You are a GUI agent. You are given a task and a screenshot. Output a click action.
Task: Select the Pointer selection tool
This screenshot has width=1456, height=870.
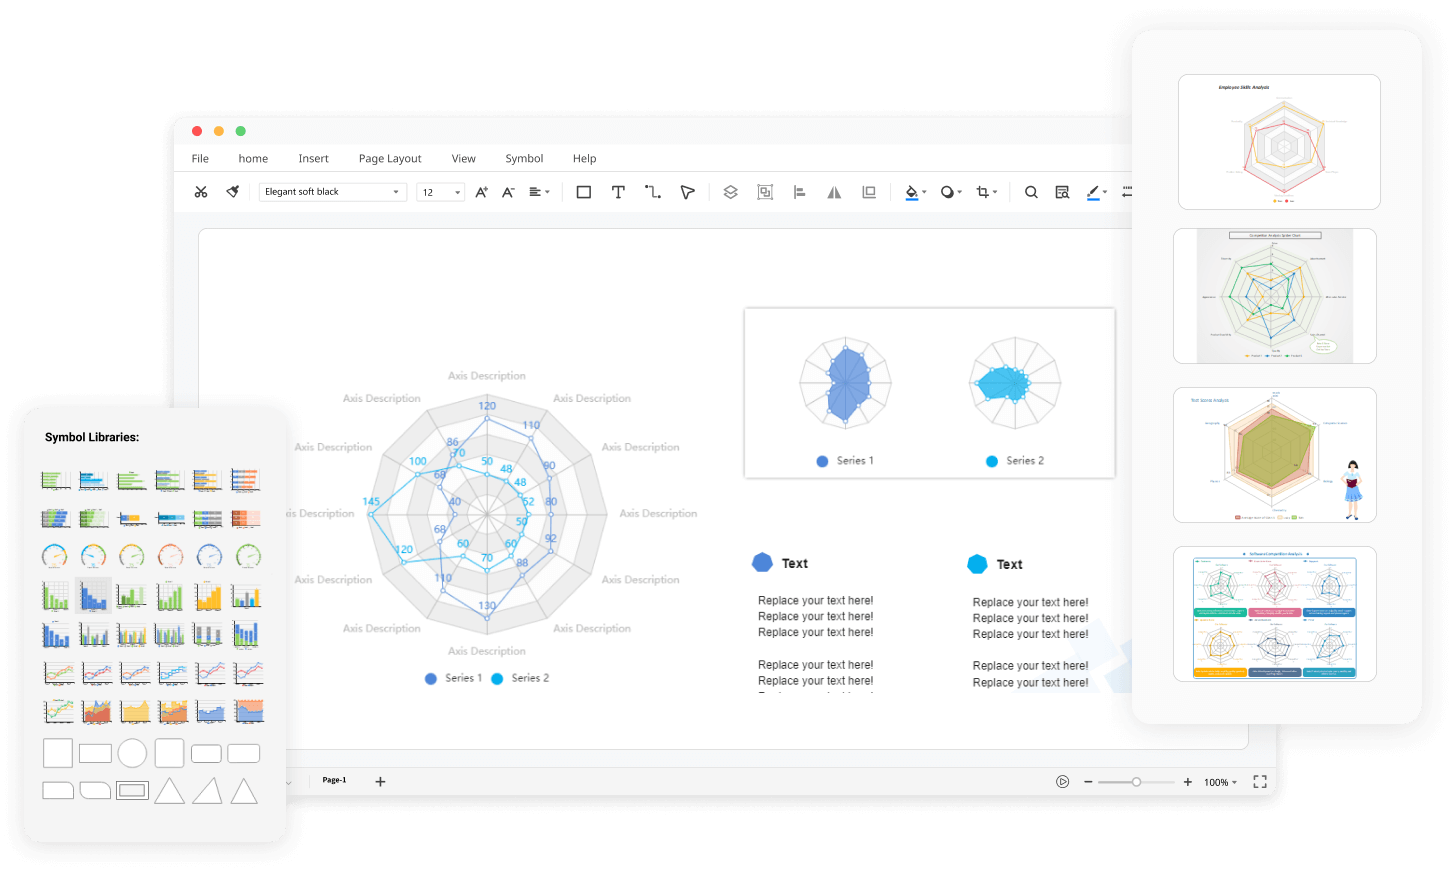click(687, 192)
